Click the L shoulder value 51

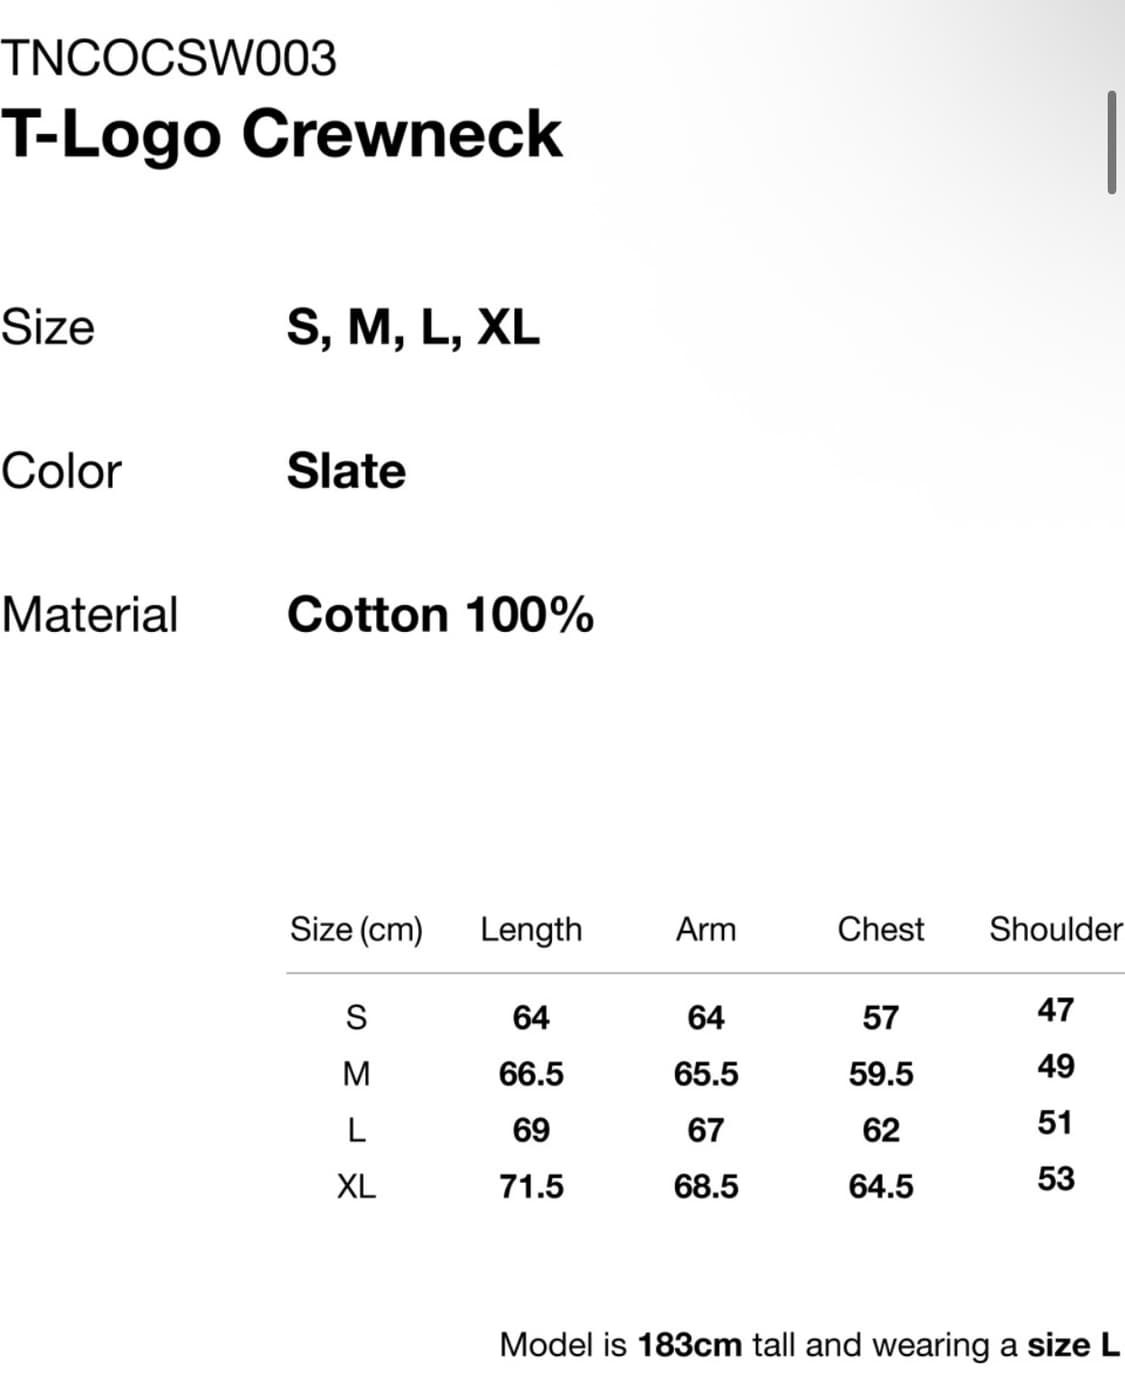pos(1055,1122)
